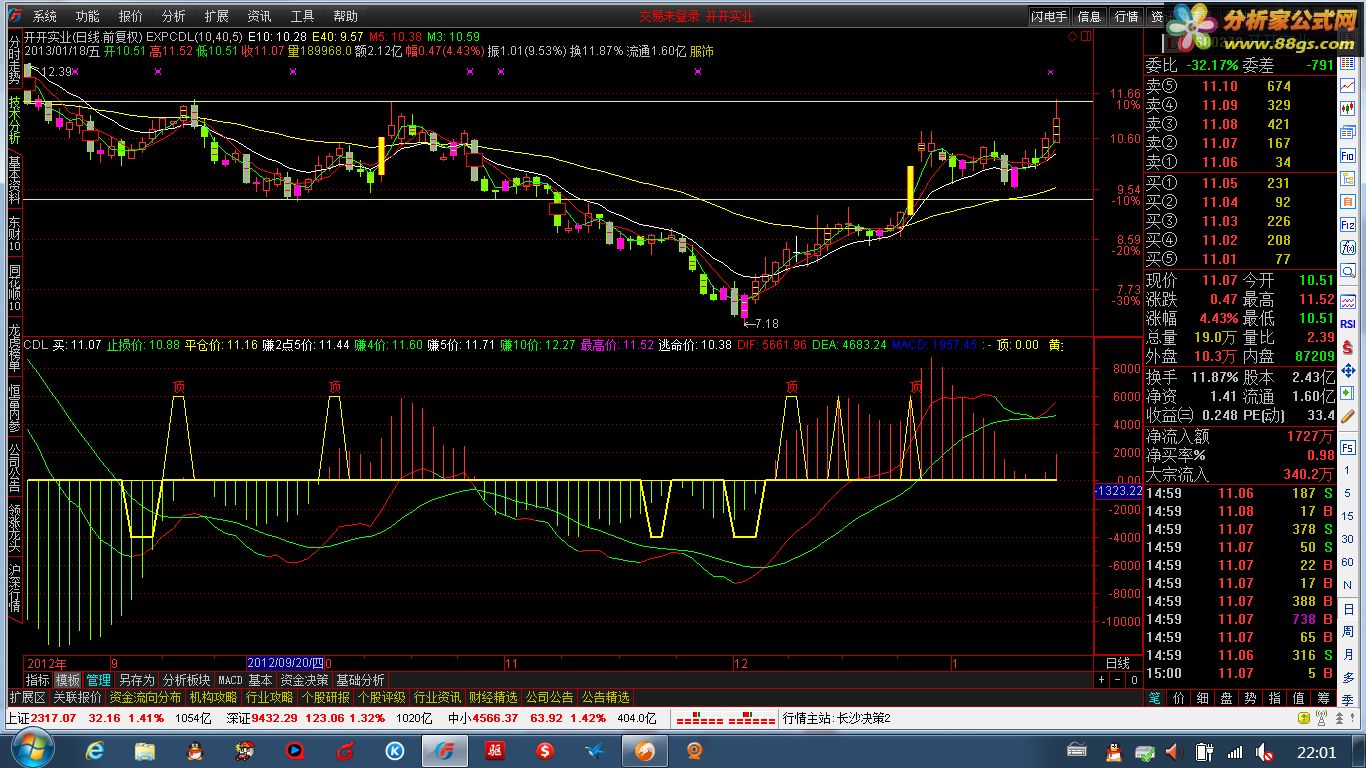
Task: Select the 5-minute period
Action: coord(1348,493)
